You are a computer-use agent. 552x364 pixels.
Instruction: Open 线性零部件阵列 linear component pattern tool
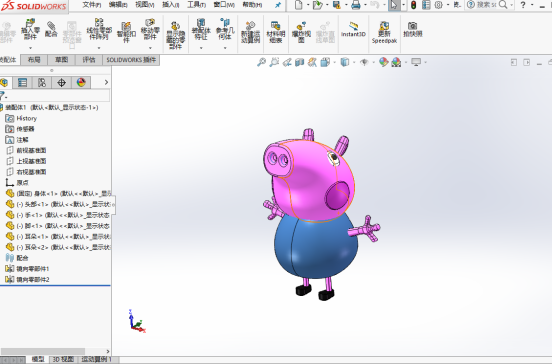99,30
